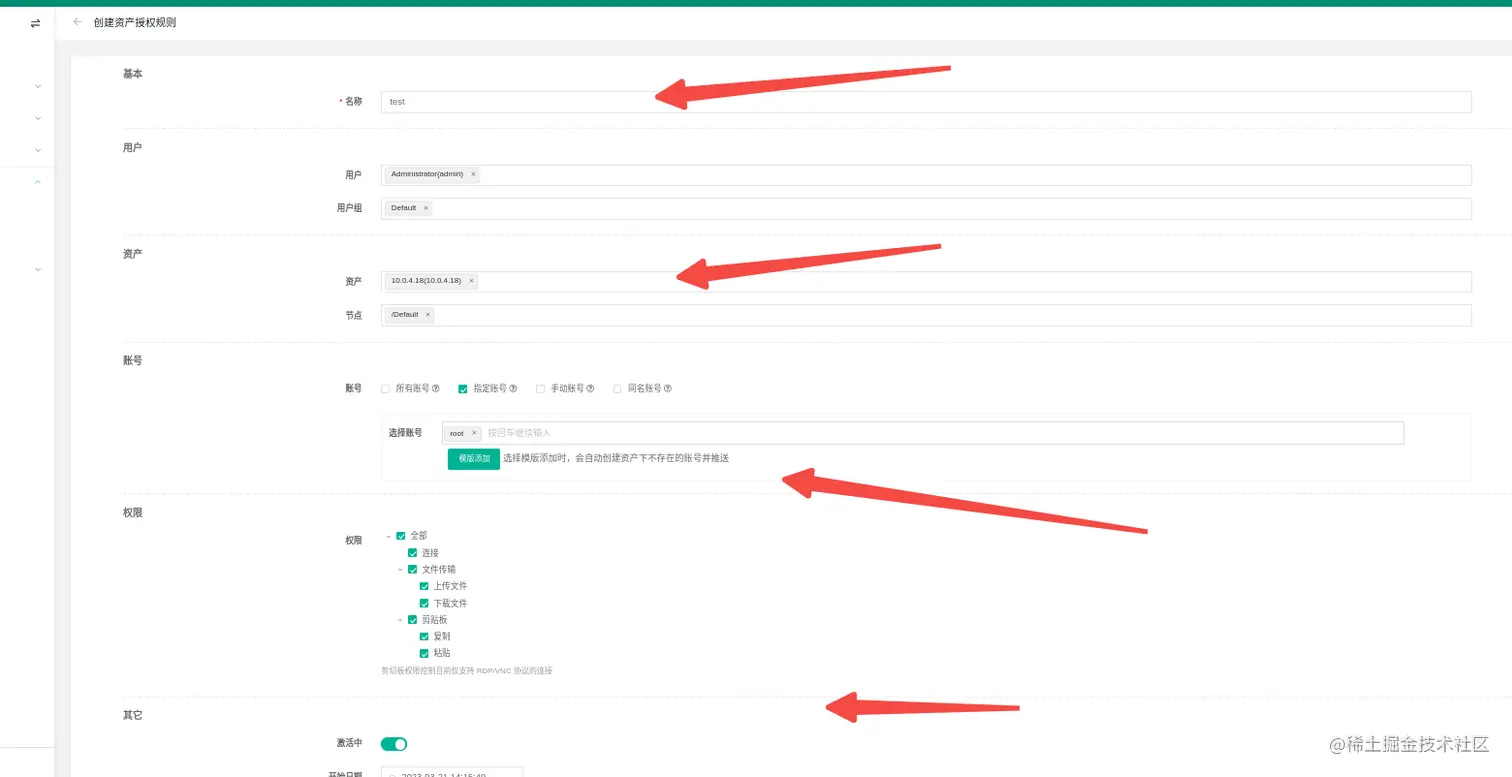Toggle the sidebar collapse icon at top left
The width and height of the screenshot is (1512, 777).
coord(35,23)
